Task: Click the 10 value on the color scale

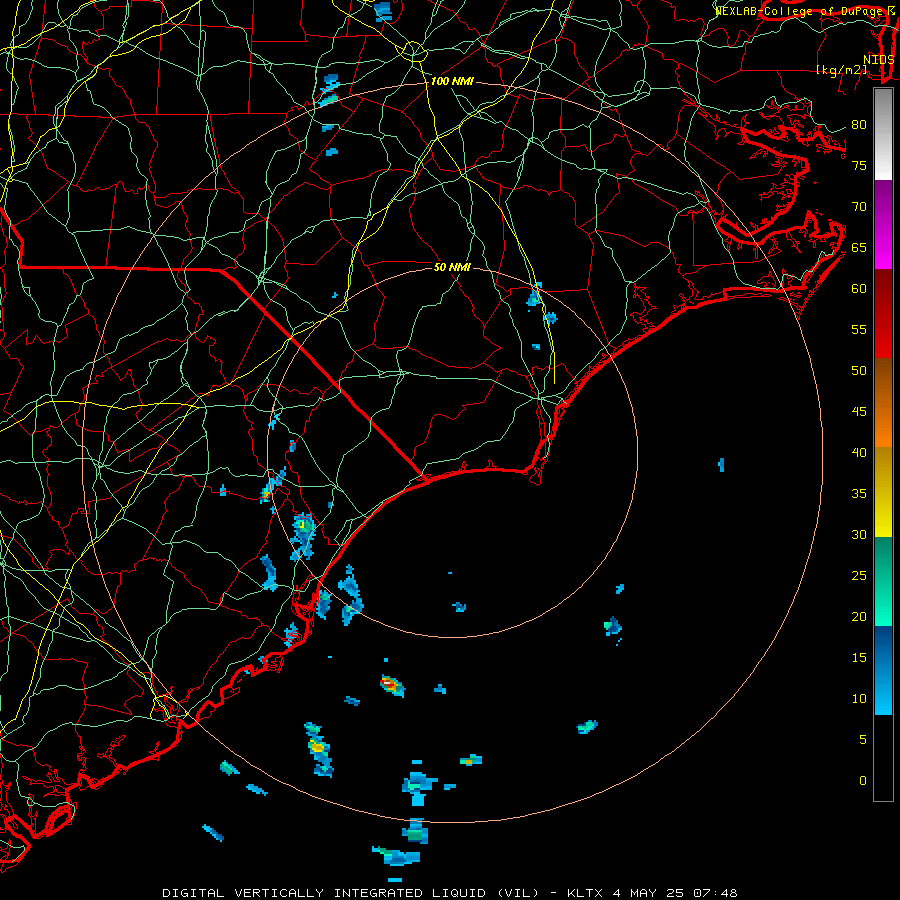Action: point(859,699)
